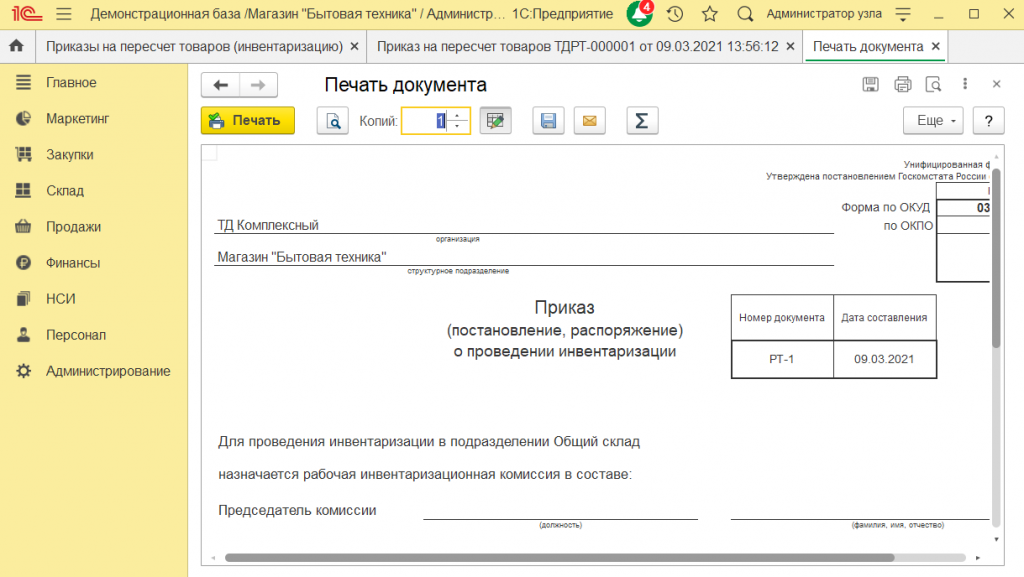Screen dimensions: 1024x577
Task: Click the yellow Печать button
Action: point(248,121)
